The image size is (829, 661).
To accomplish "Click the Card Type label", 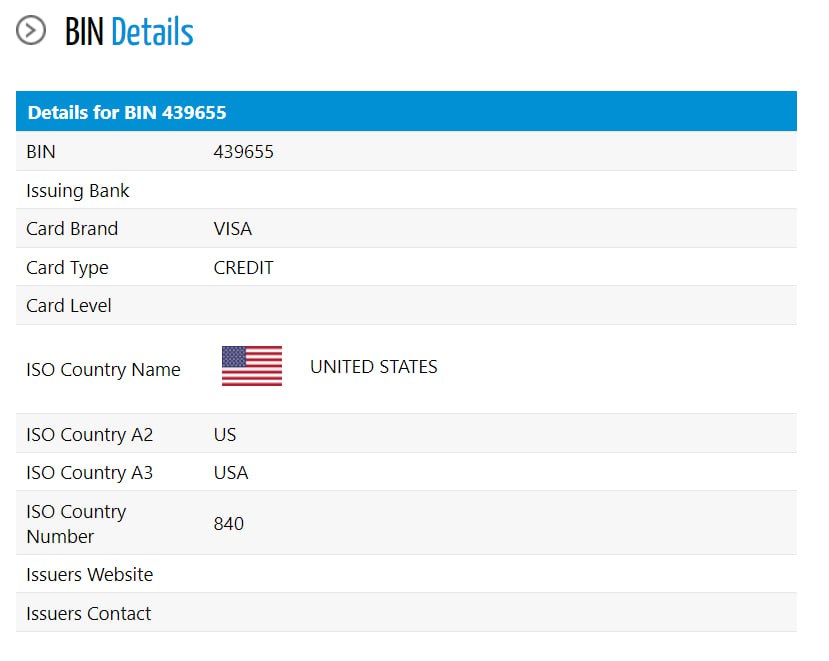I will tap(67, 268).
